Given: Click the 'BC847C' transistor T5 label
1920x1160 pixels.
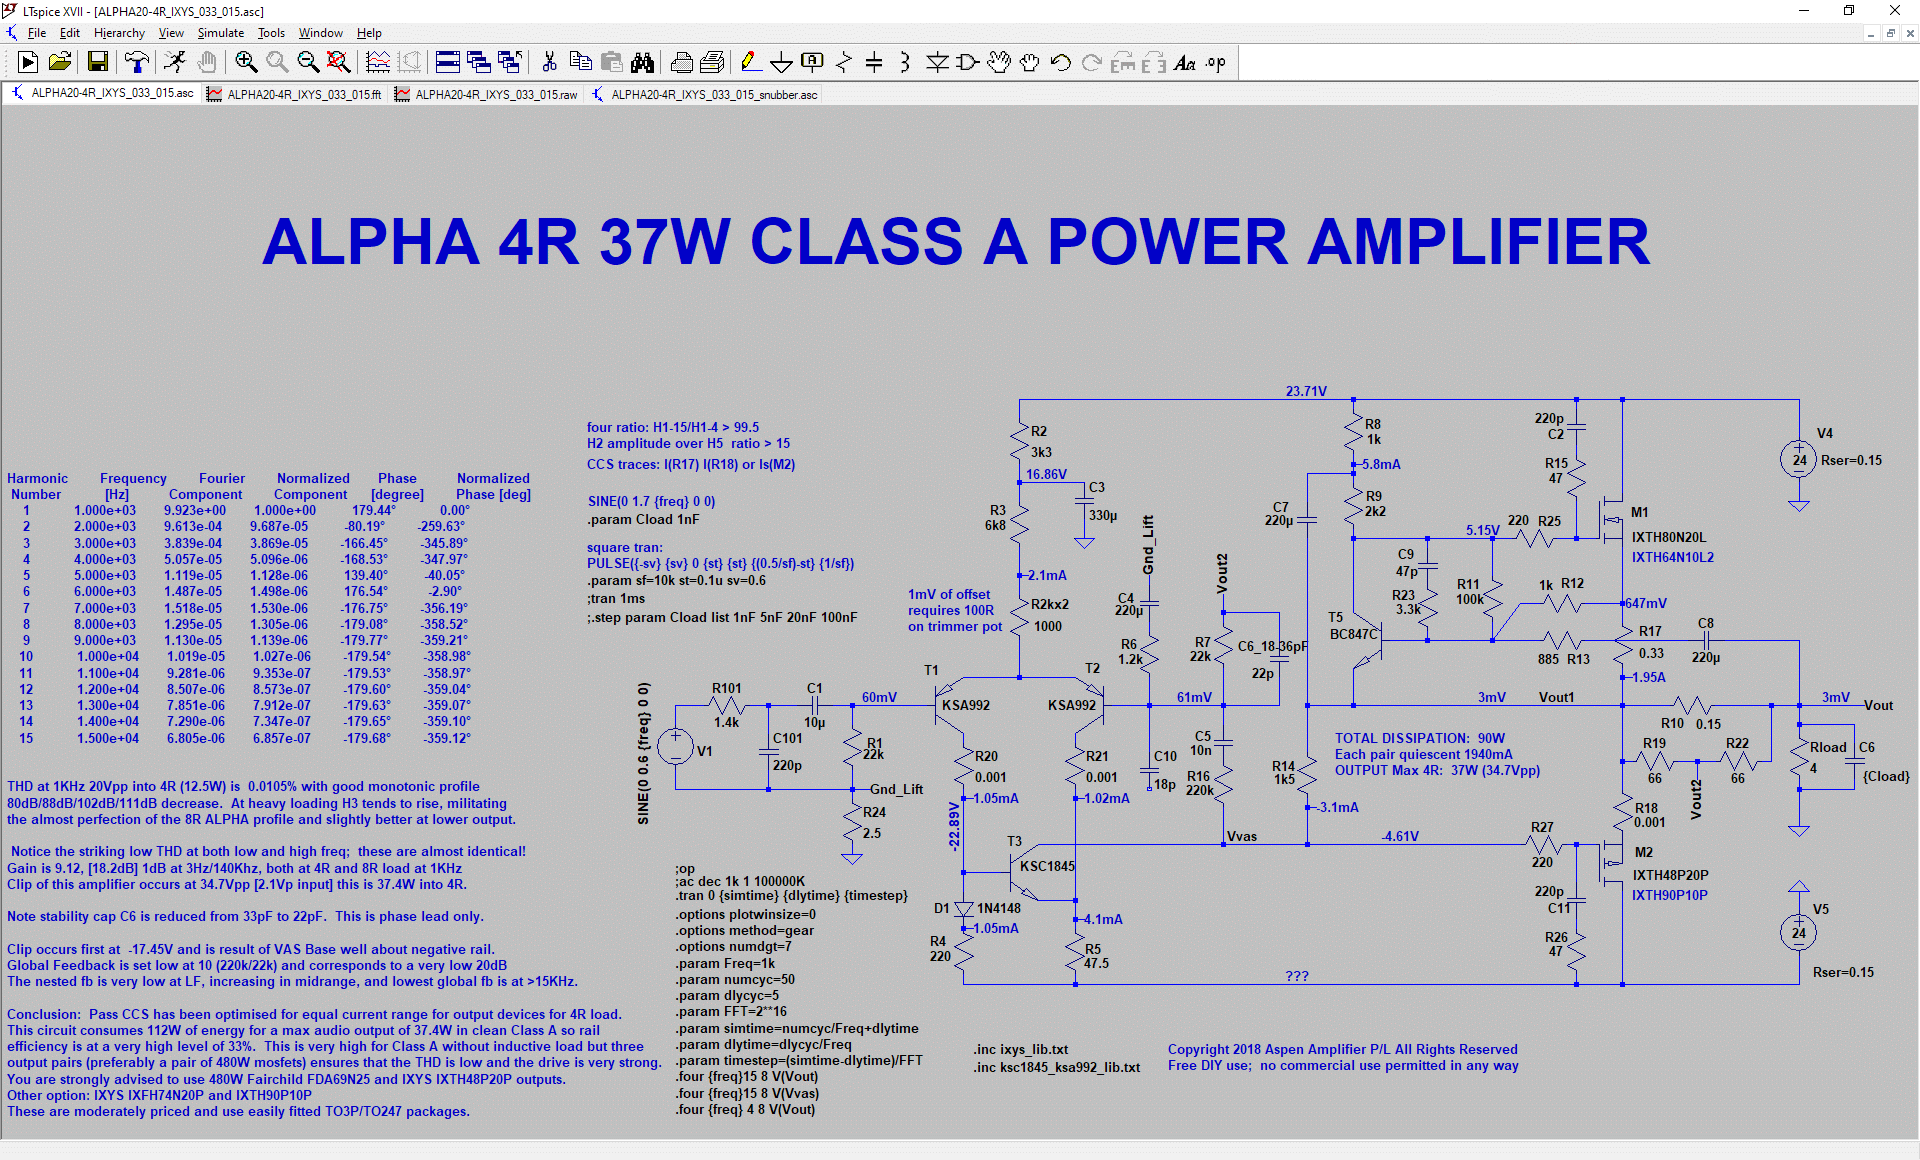Looking at the screenshot, I should (x=1353, y=634).
